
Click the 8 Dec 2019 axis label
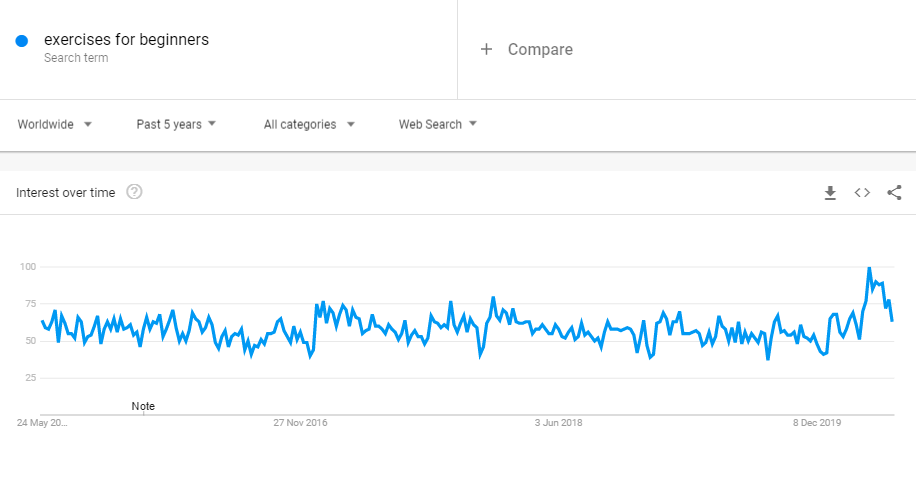click(x=817, y=423)
